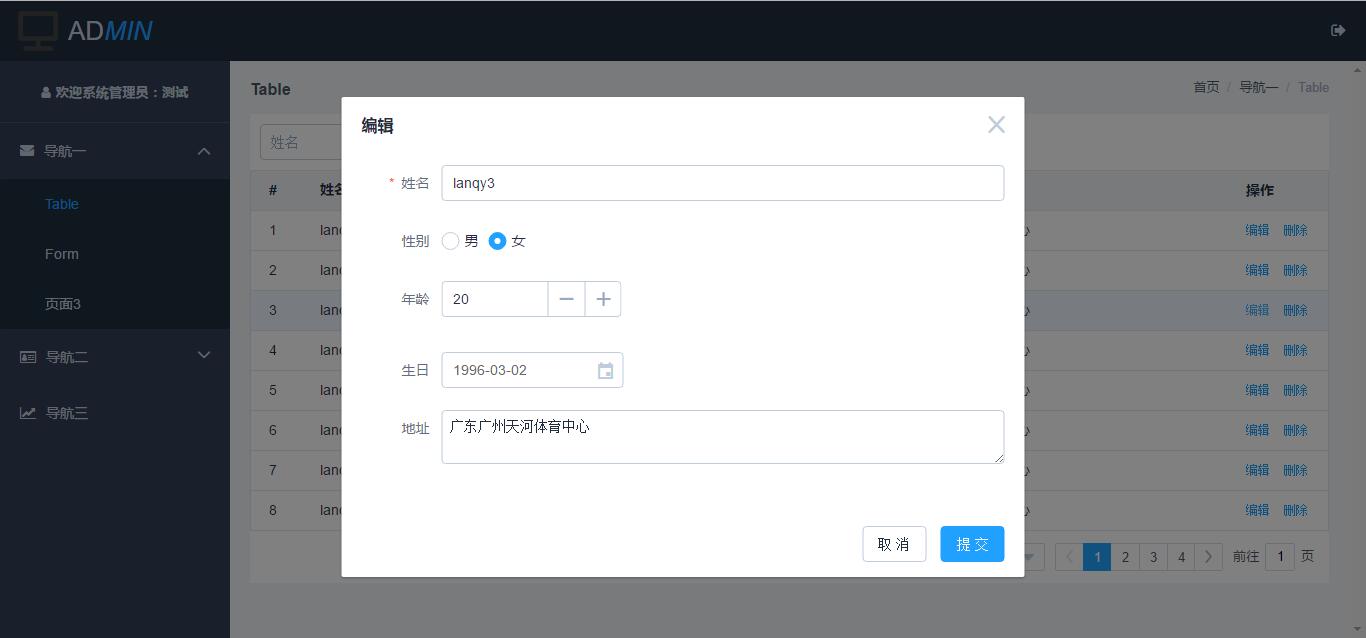This screenshot has height=638, width=1366.
Task: Click the 年龄 number input field
Action: (495, 299)
